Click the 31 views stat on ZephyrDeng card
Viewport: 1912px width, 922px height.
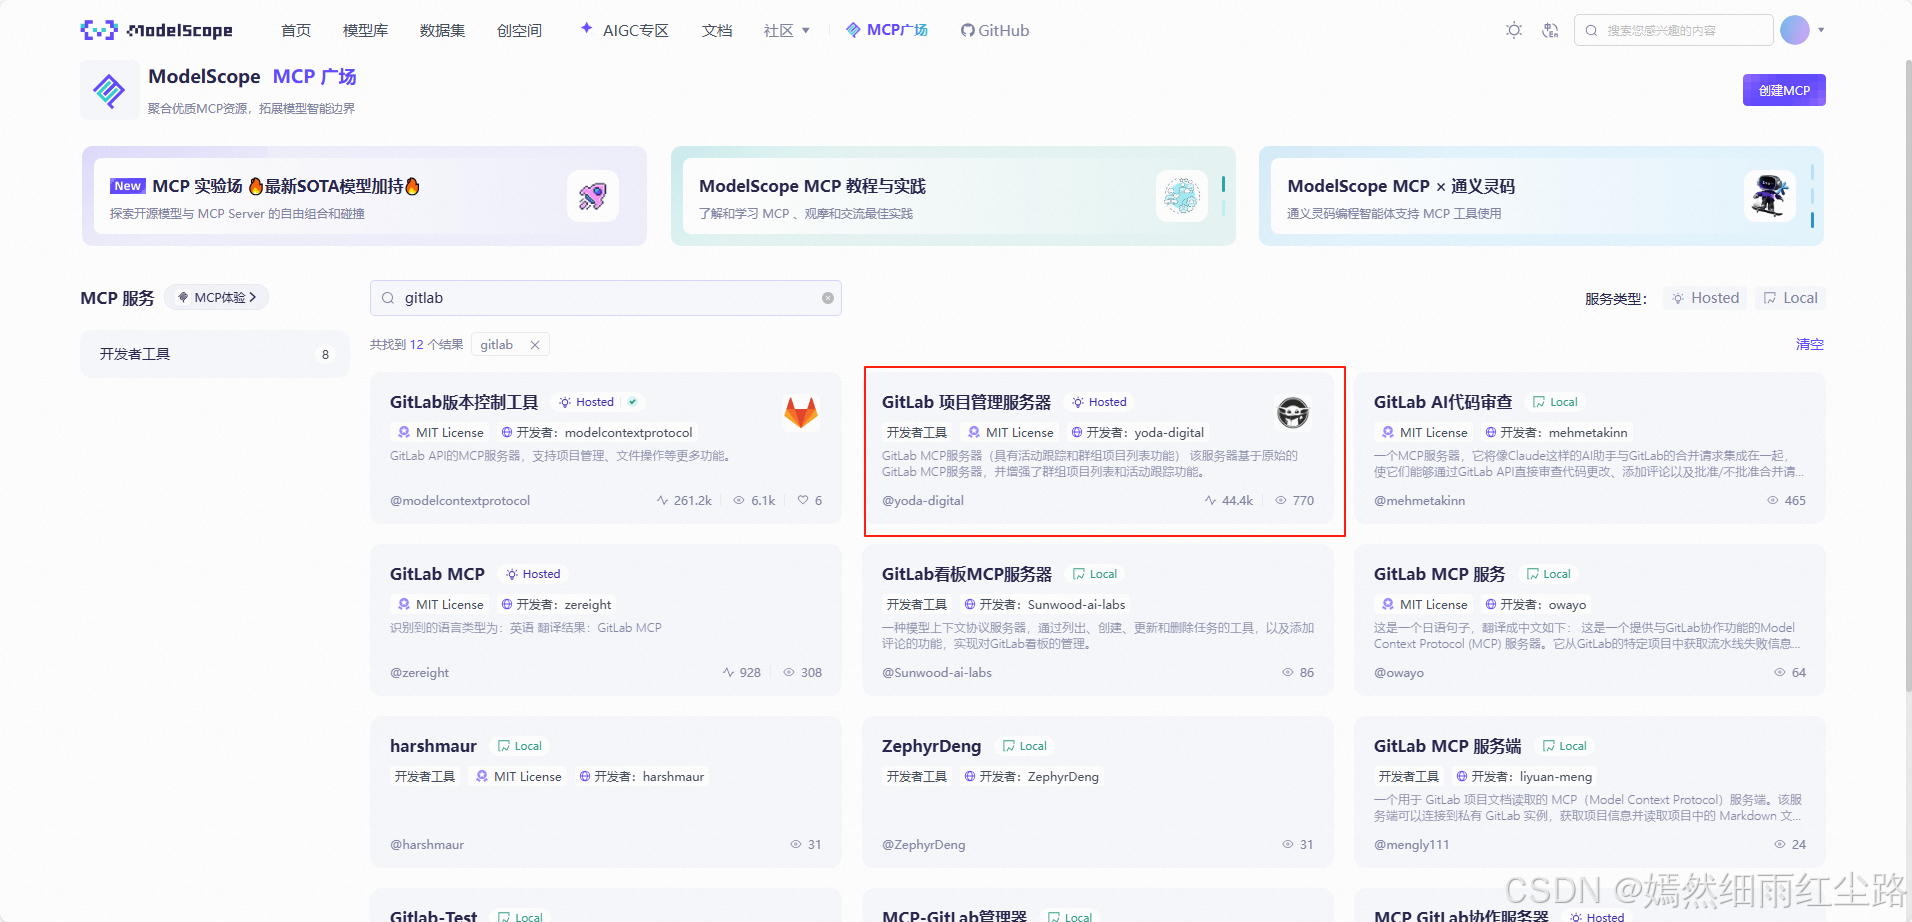(1298, 845)
